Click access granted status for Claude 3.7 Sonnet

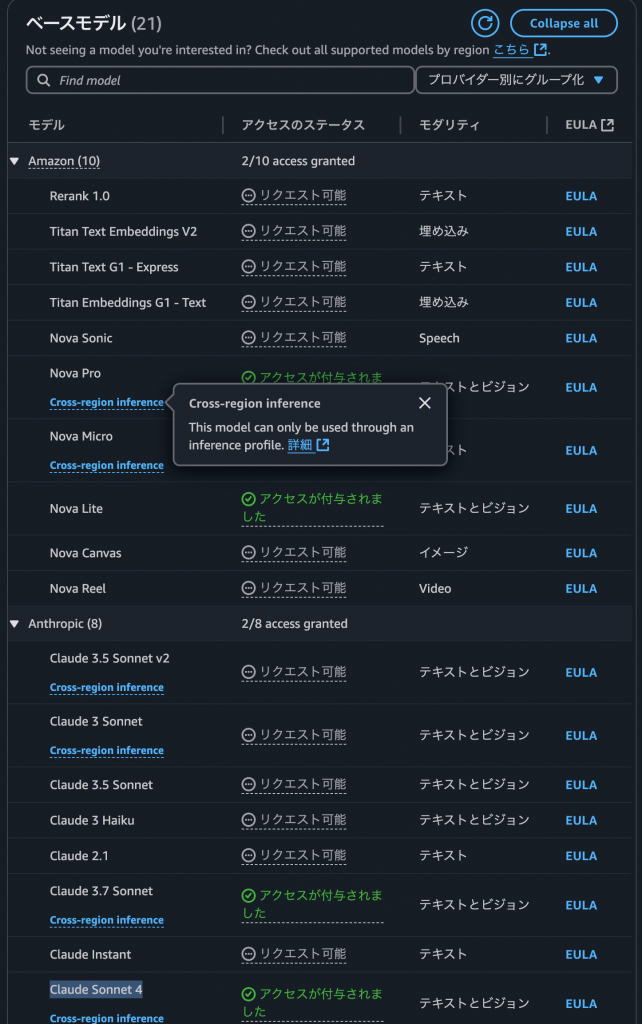click(x=312, y=904)
